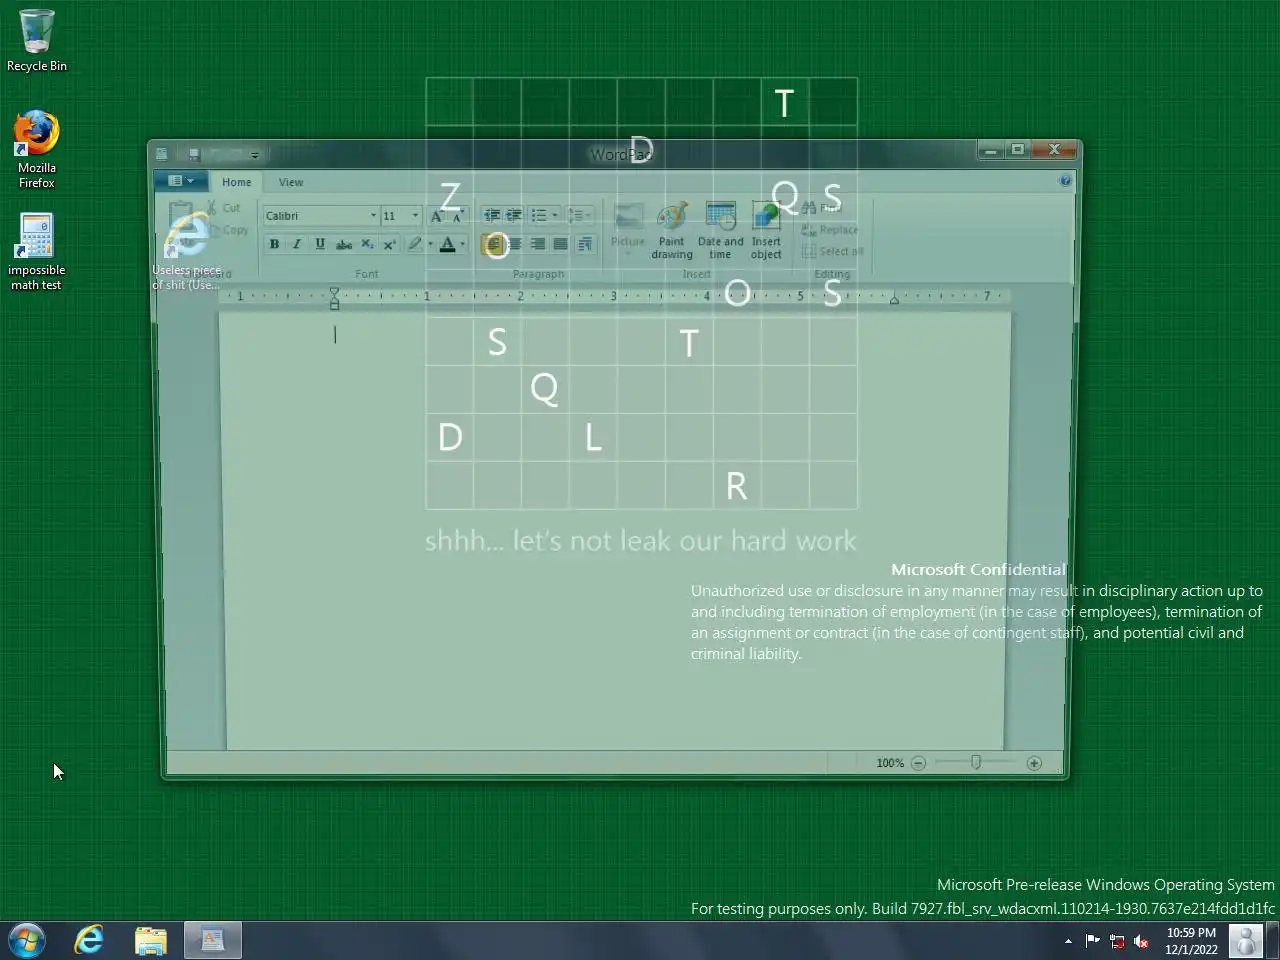This screenshot has width=1280, height=960.
Task: Expand the font color arrow
Action: (x=462, y=244)
